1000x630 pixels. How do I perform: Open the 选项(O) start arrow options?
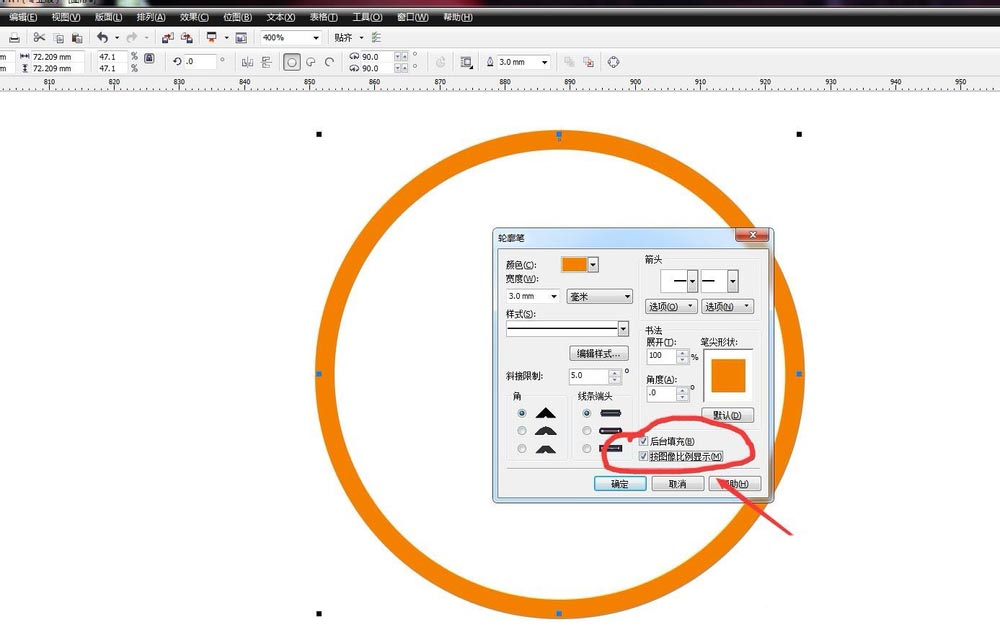[671, 307]
